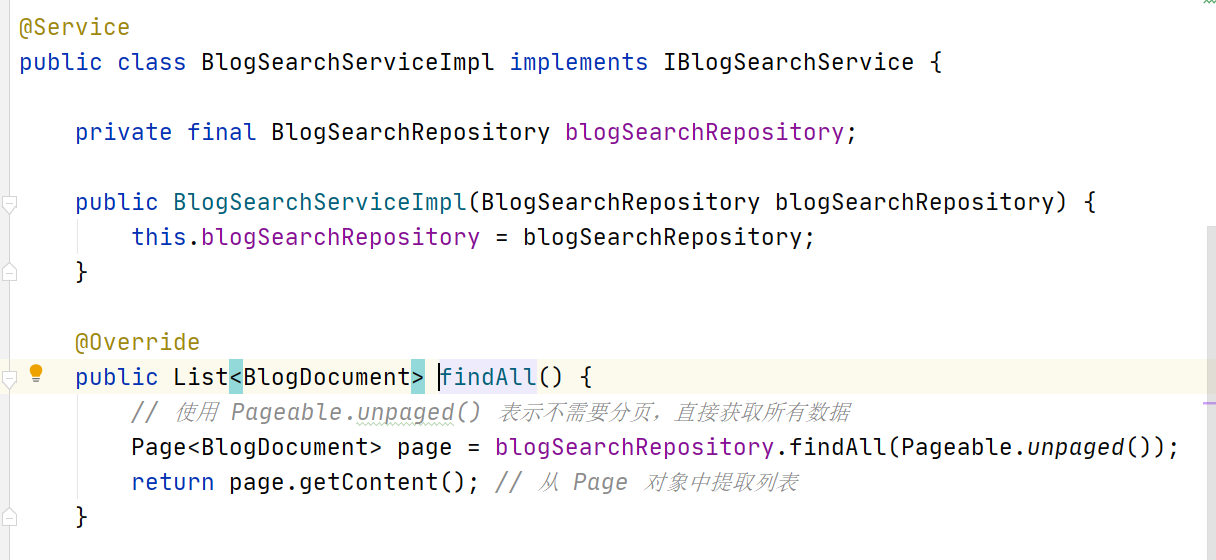Image resolution: width=1216 pixels, height=560 pixels.
Task: Collapse the findAll method with gutter fold arrow
Action: coord(9,379)
